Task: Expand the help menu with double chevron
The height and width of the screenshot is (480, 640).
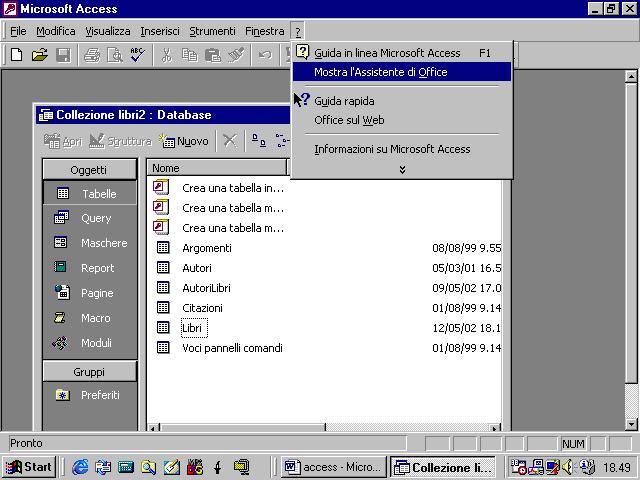Action: [402, 169]
